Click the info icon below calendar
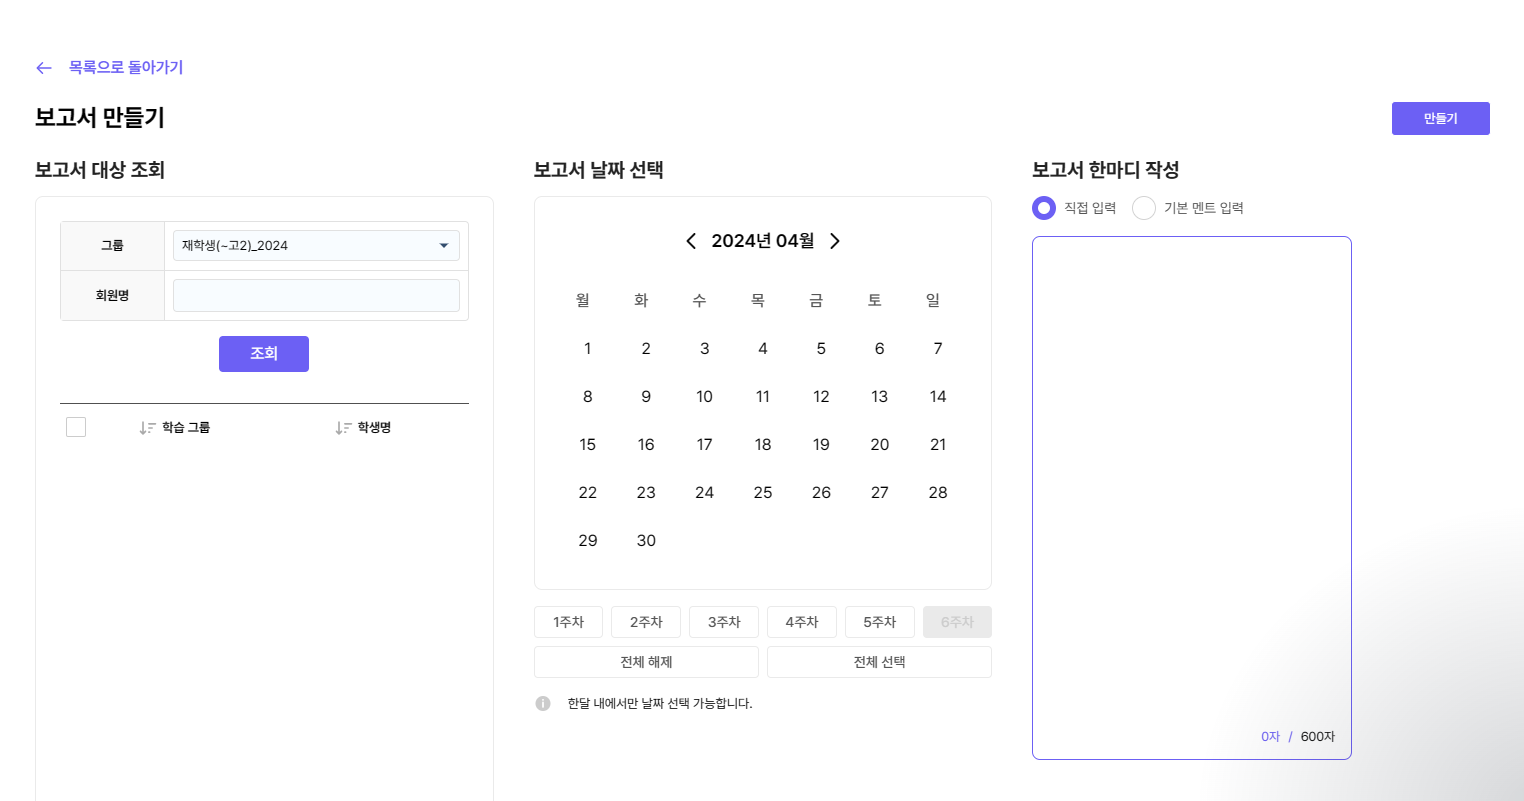The image size is (1524, 801). 543,704
